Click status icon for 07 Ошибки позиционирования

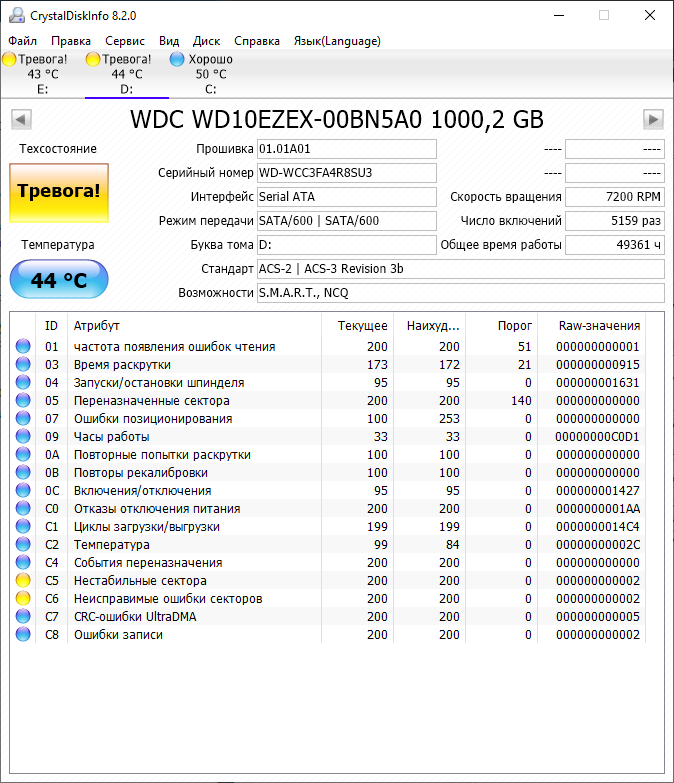[x=23, y=418]
